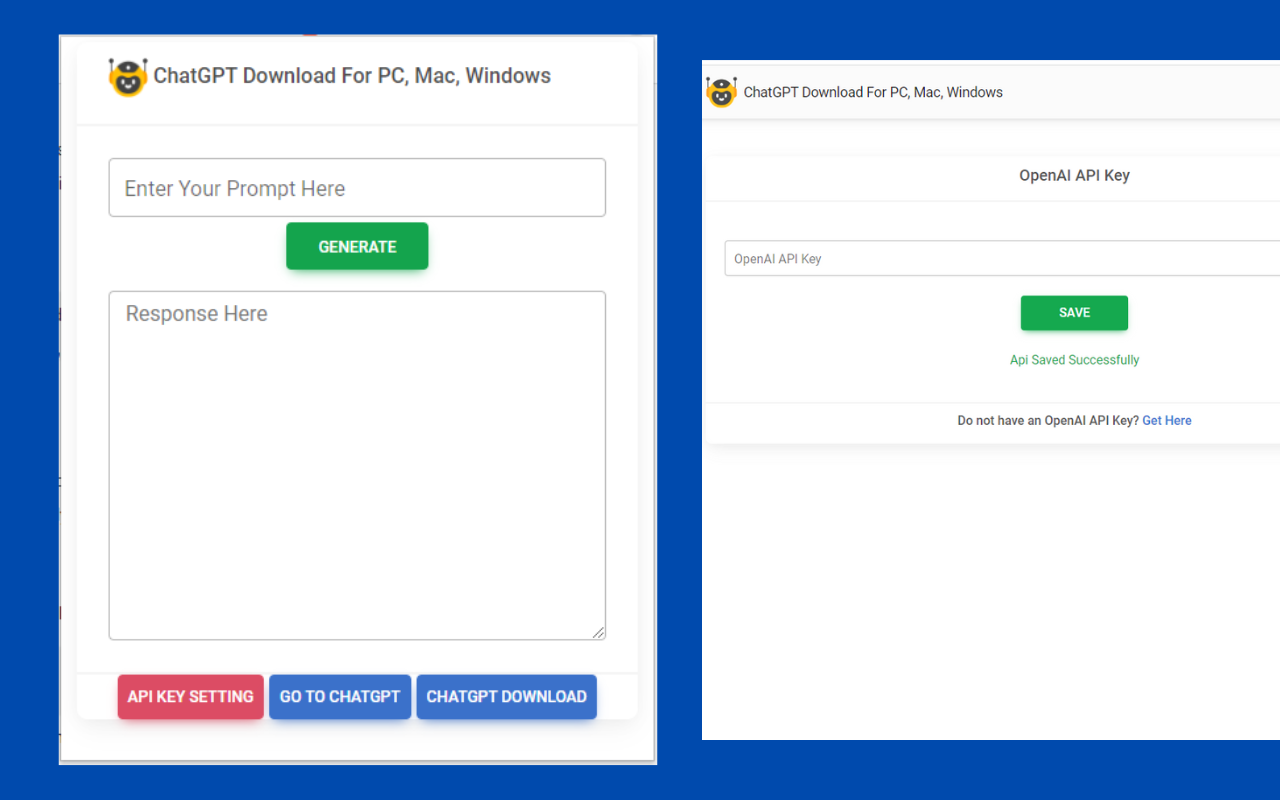Open API KEY SETTING
The image size is (1280, 800).
click(191, 697)
